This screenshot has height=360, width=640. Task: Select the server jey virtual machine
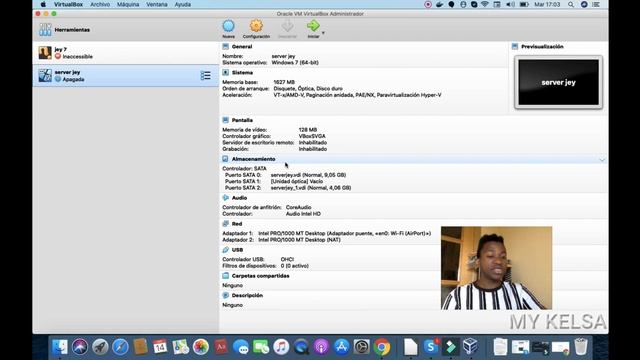coord(126,76)
